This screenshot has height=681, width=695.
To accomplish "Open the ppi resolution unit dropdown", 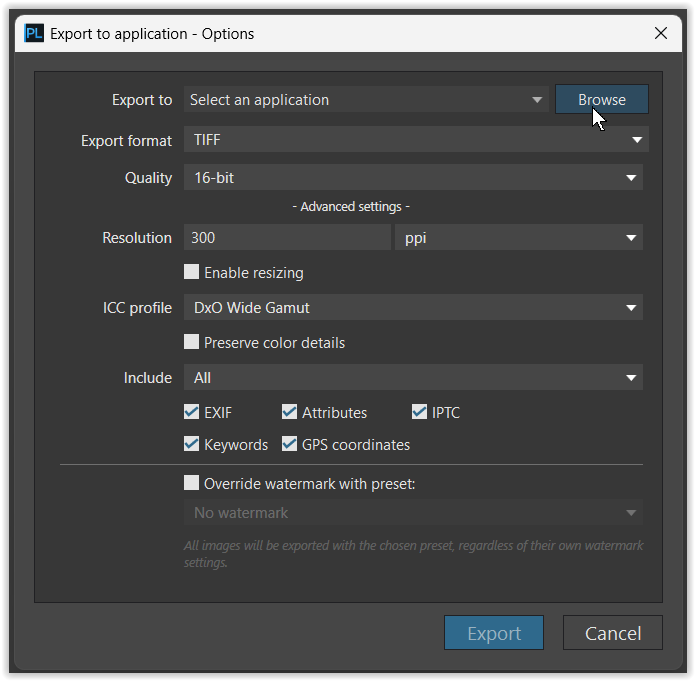I will [518, 238].
